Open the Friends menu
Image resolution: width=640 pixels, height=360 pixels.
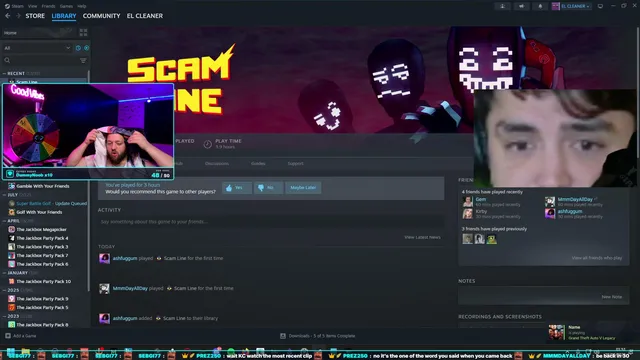point(48,6)
